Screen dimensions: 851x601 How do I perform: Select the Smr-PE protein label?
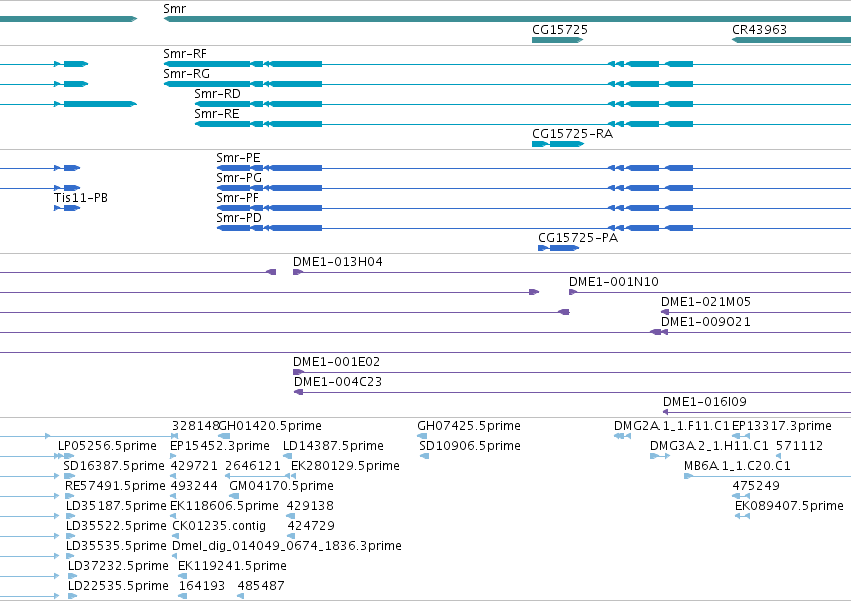click(x=238, y=158)
